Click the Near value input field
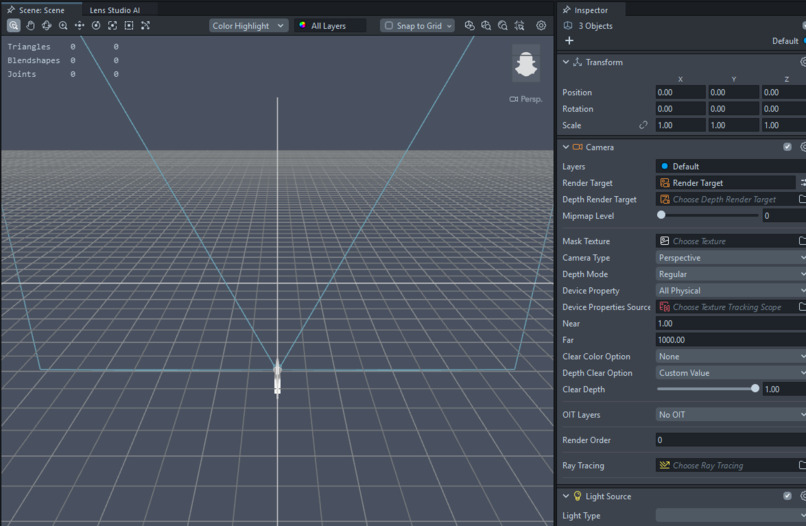Viewport: 806px width, 526px height. (x=730, y=323)
